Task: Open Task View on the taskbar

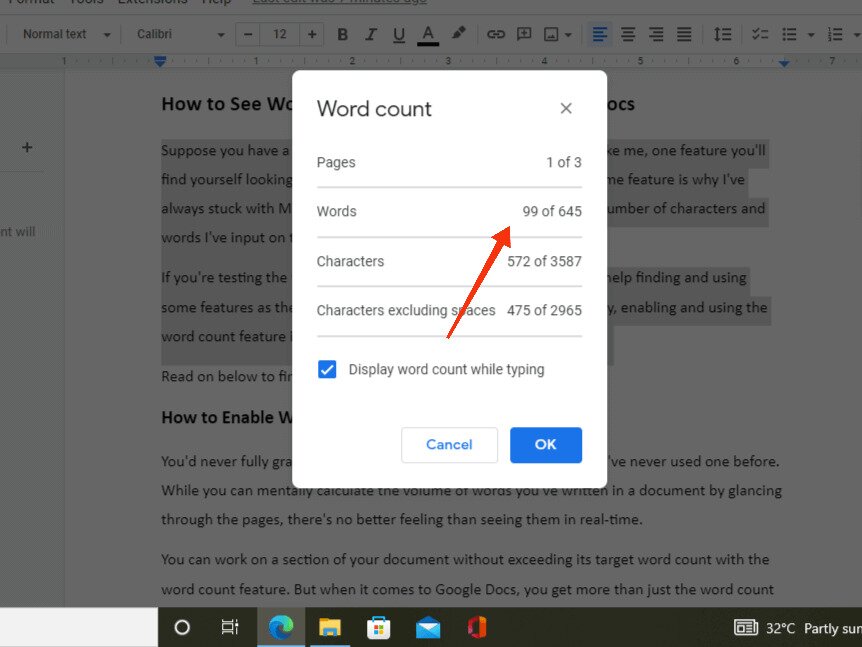Action: click(230, 627)
